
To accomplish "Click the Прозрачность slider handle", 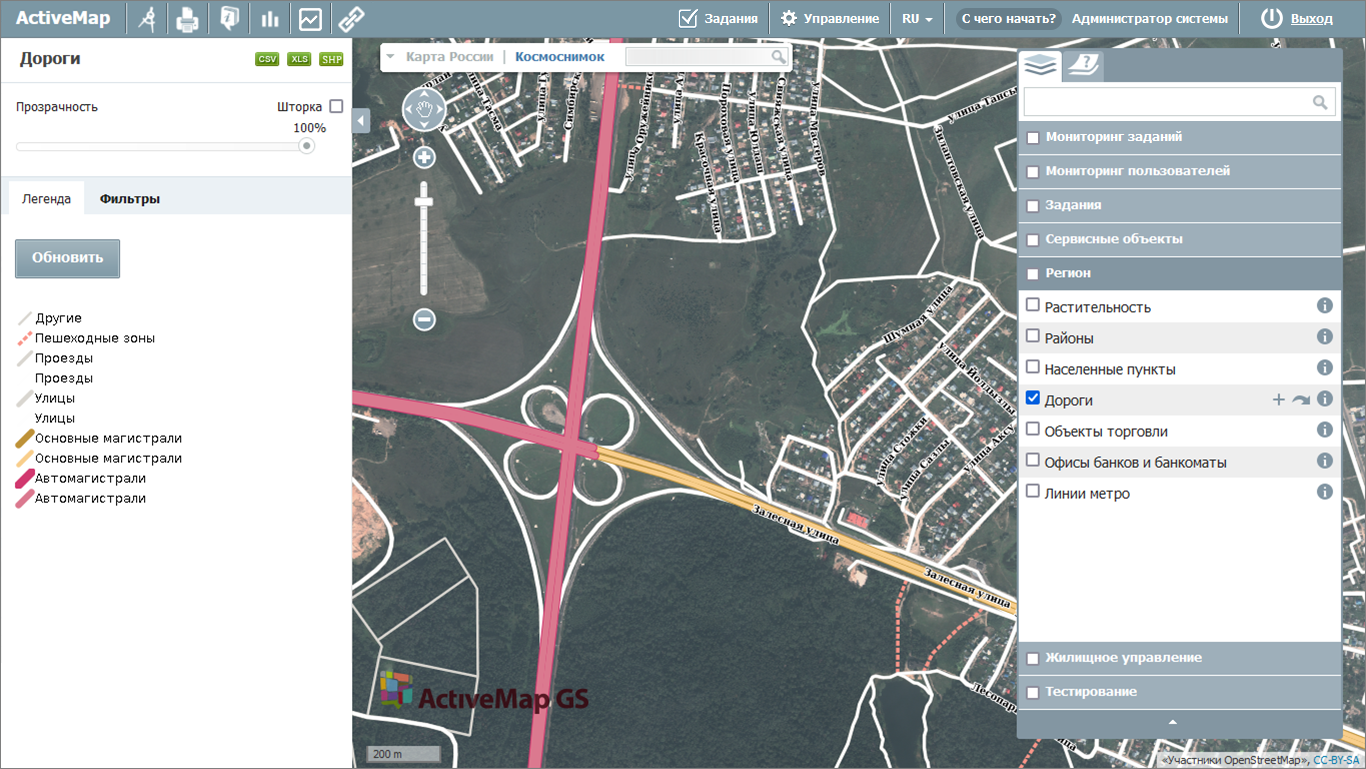I will [307, 146].
